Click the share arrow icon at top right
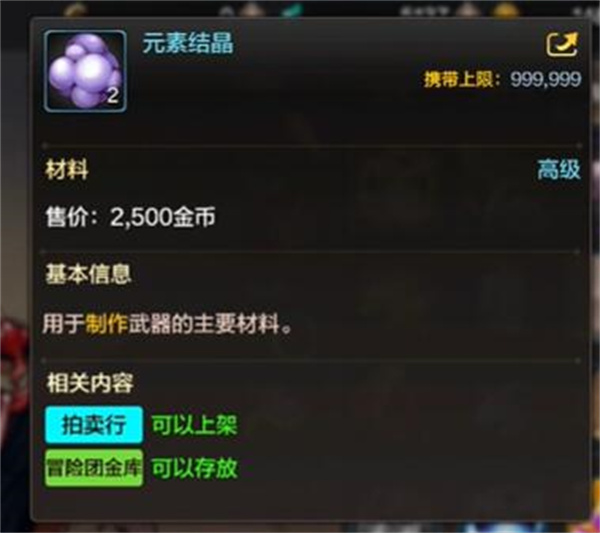Image resolution: width=600 pixels, height=533 pixels. coord(562,44)
